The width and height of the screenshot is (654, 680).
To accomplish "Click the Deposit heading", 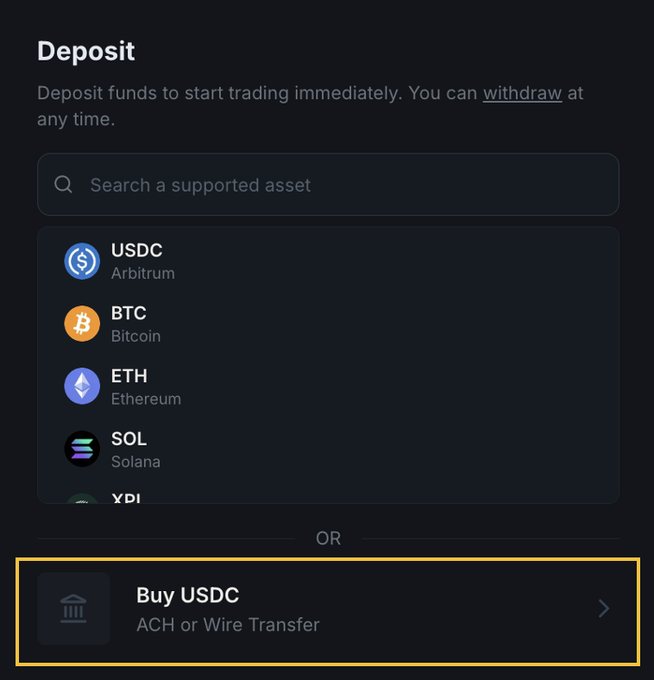I will (x=86, y=51).
